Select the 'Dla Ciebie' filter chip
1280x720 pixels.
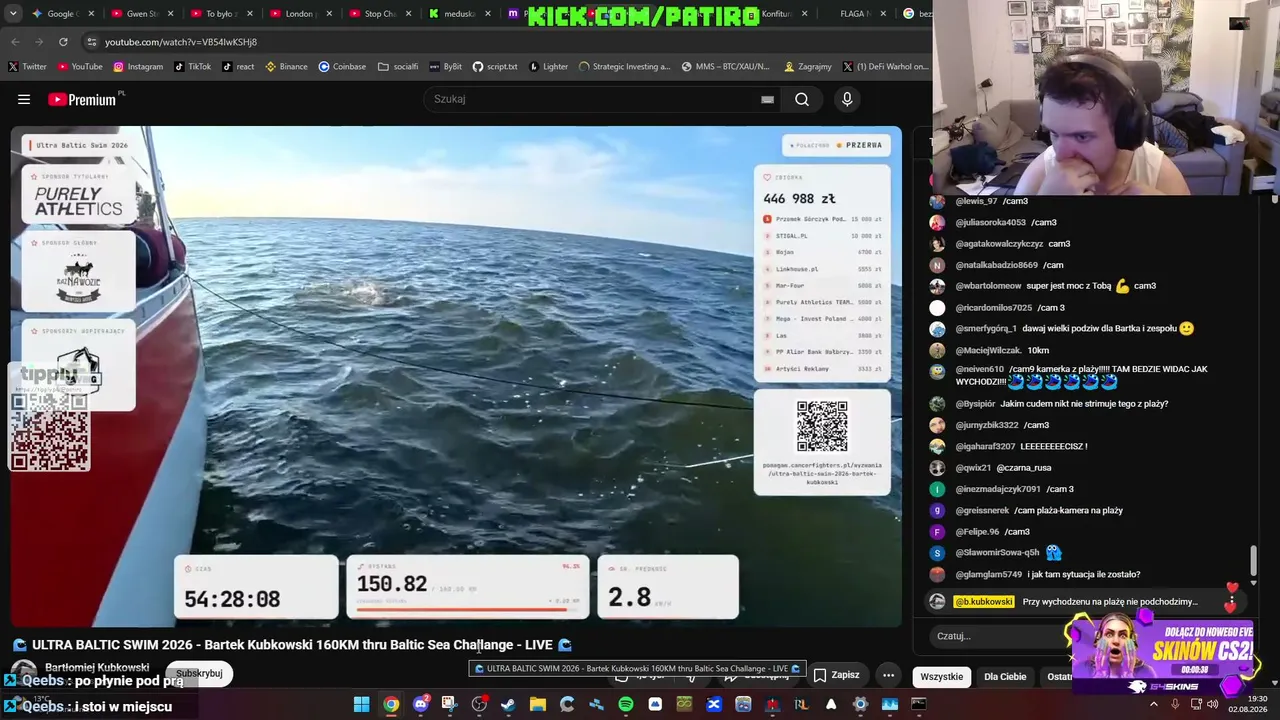point(1005,677)
